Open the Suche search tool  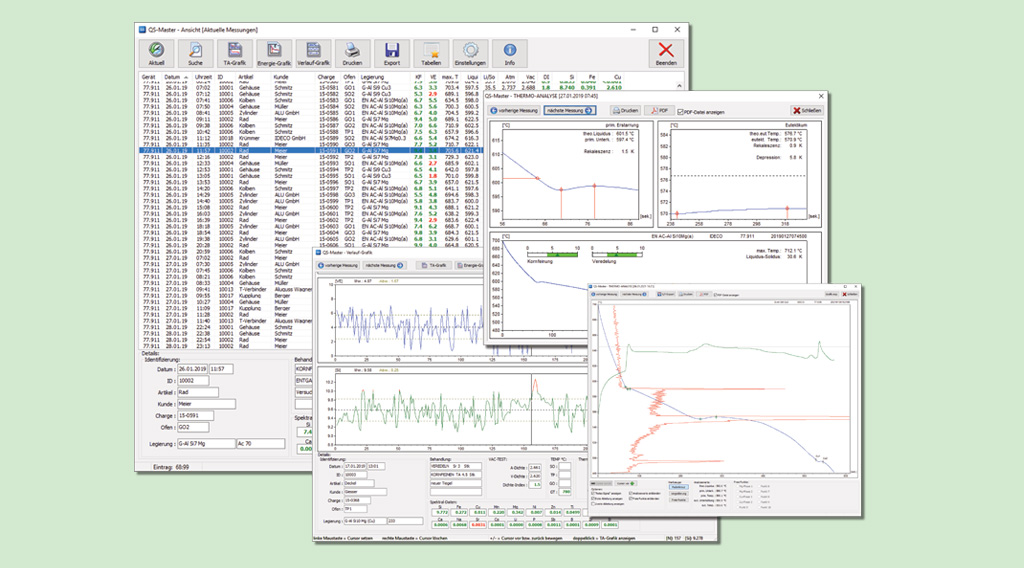pos(195,54)
